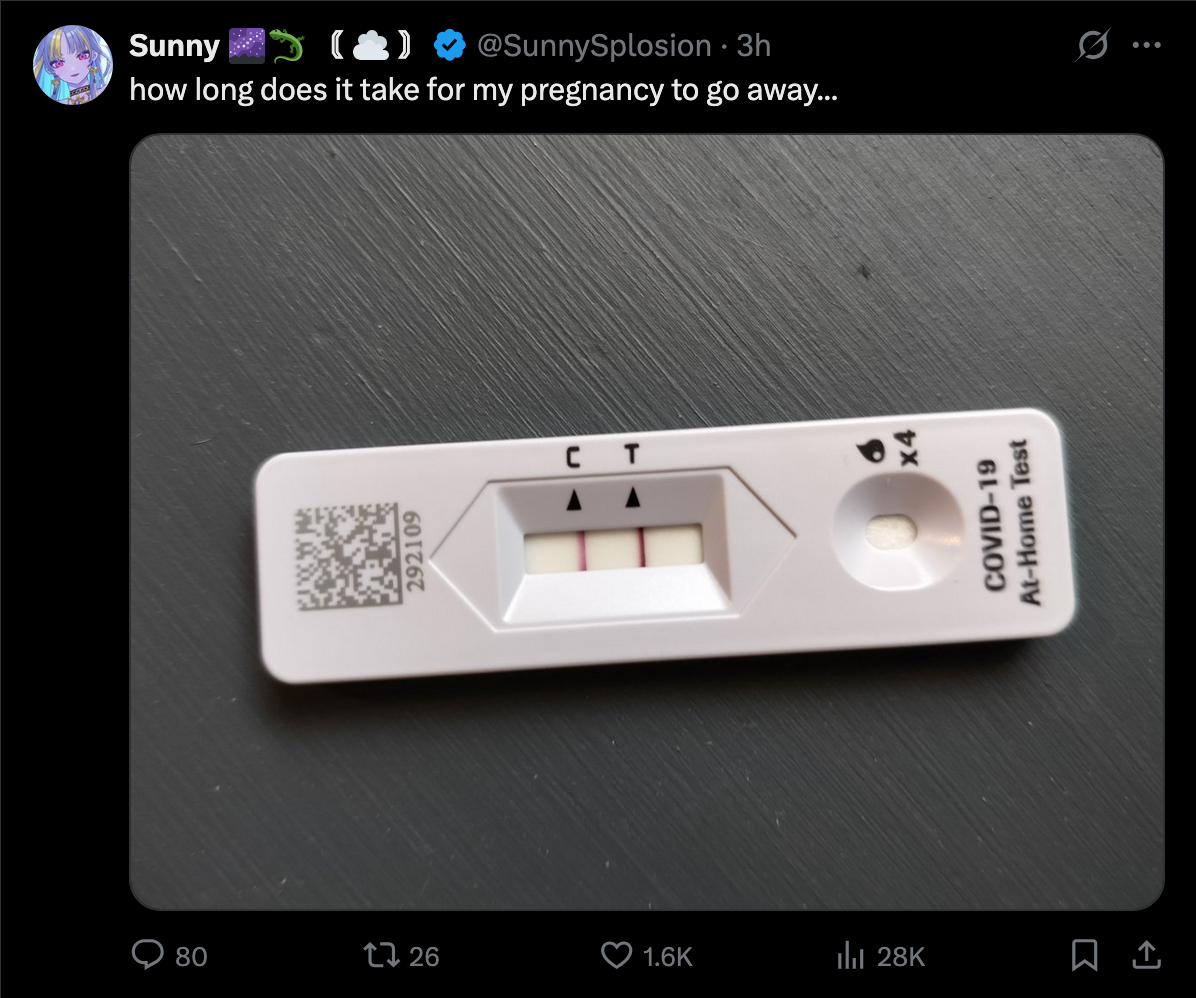
Task: View analytics via bar chart icon
Action: (849, 956)
